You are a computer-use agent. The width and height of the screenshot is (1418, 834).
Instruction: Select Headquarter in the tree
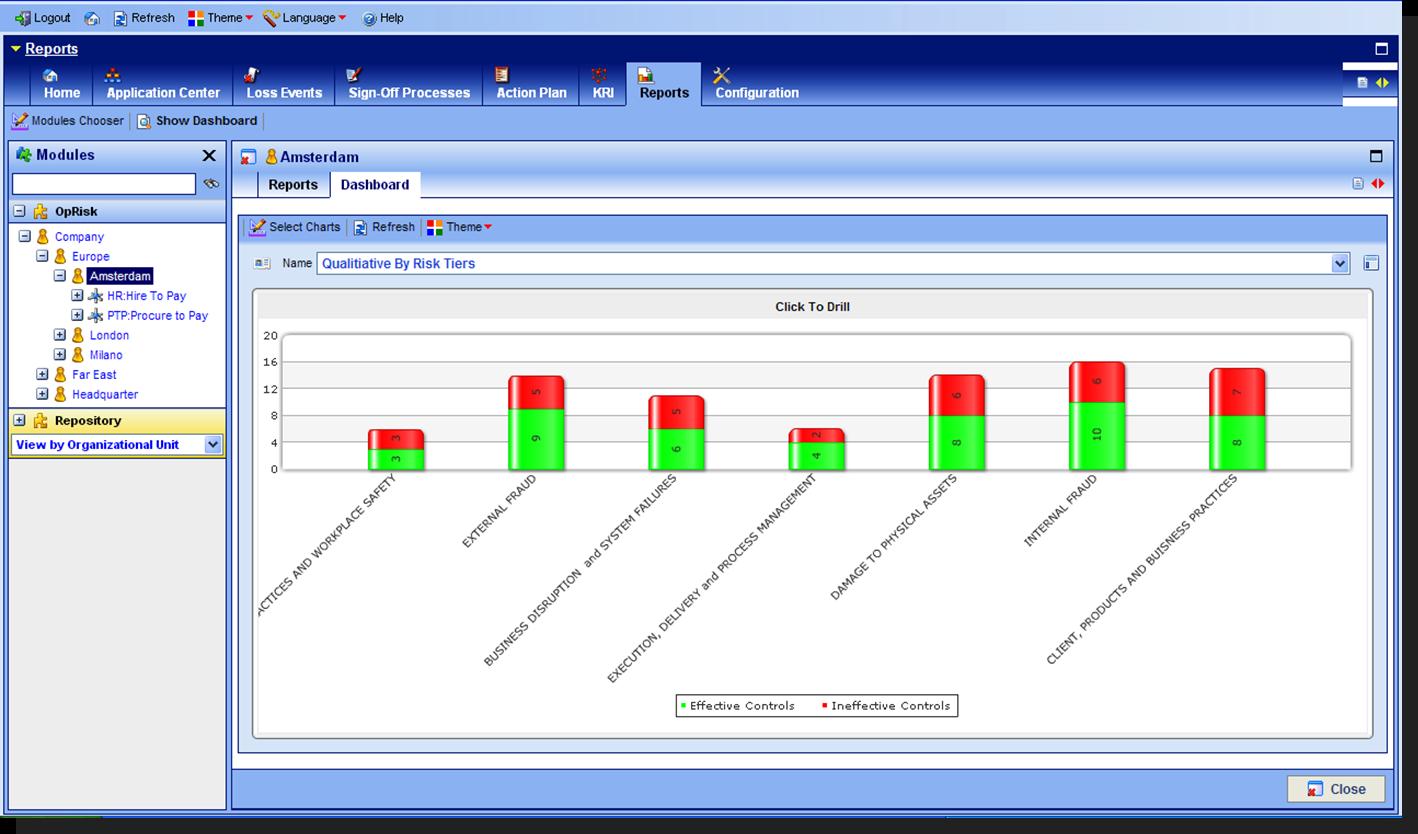coord(105,394)
